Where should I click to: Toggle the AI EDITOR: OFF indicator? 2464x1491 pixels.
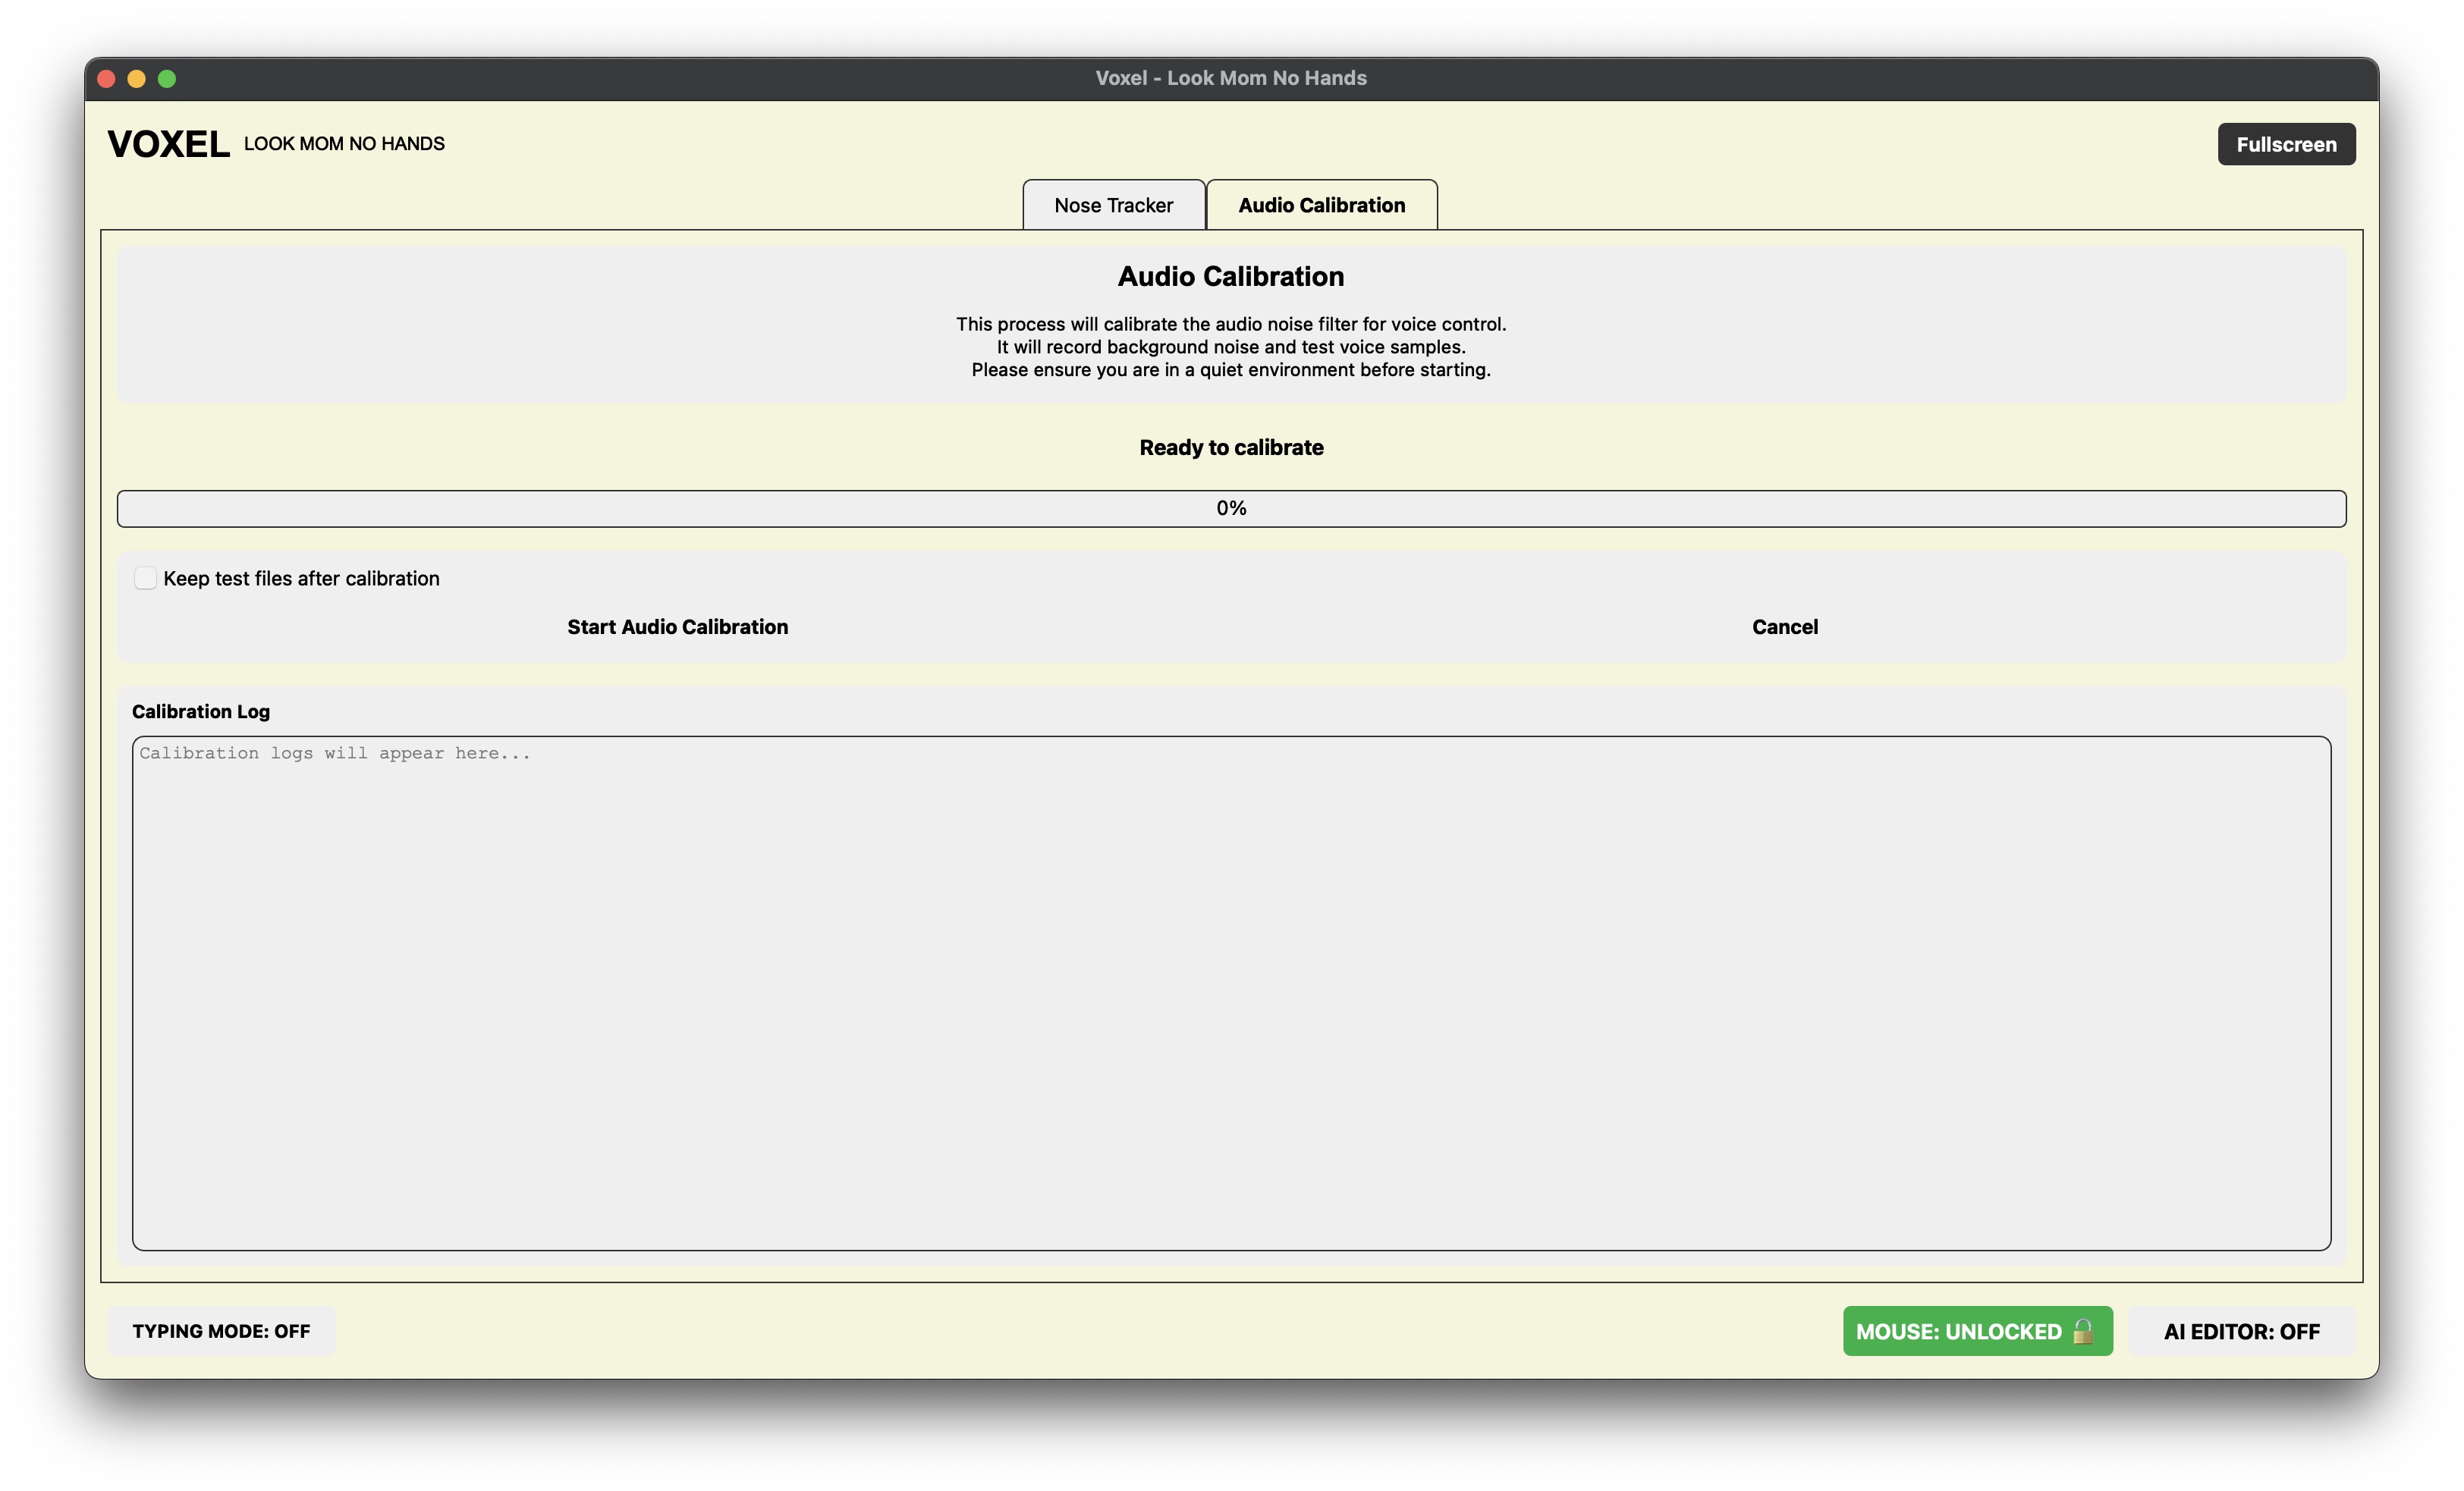[2241, 1331]
